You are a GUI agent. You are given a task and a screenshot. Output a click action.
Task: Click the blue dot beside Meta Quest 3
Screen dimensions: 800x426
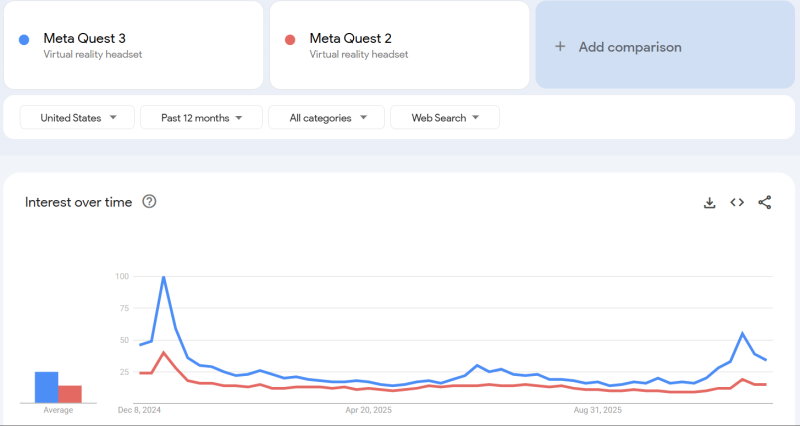pyautogui.click(x=25, y=40)
